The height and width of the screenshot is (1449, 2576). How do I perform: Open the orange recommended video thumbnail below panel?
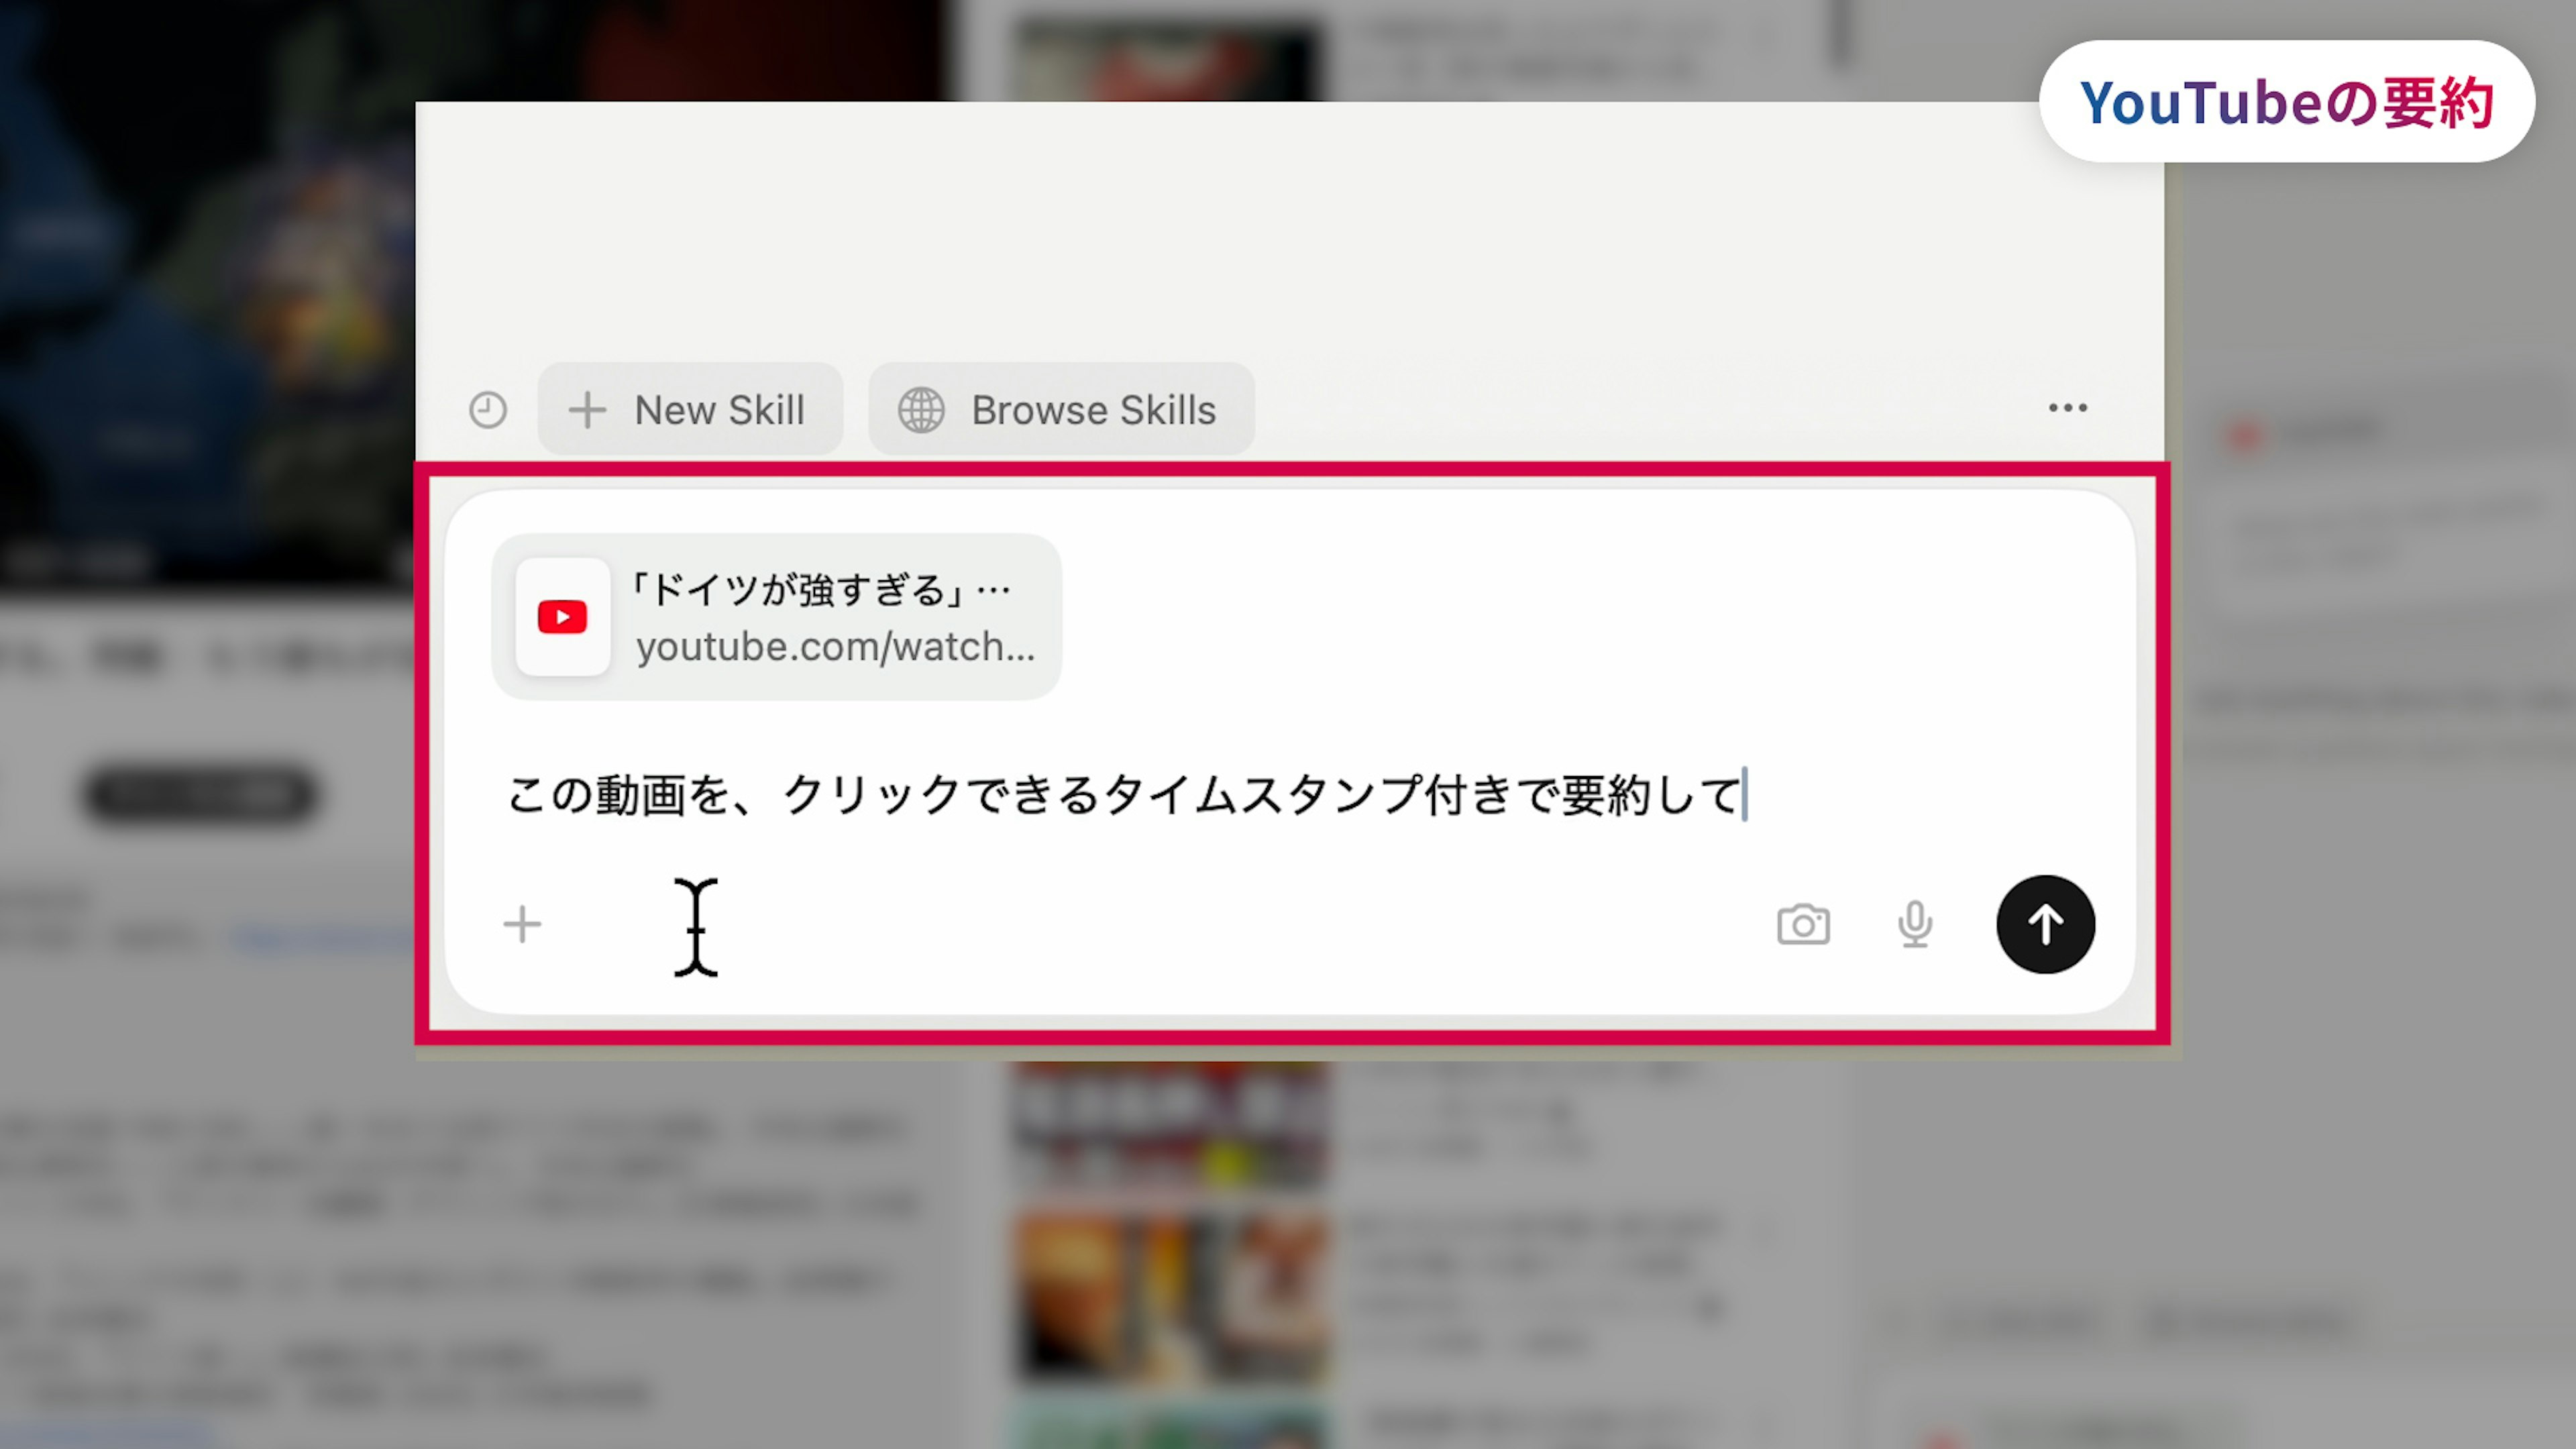[x=1170, y=1296]
